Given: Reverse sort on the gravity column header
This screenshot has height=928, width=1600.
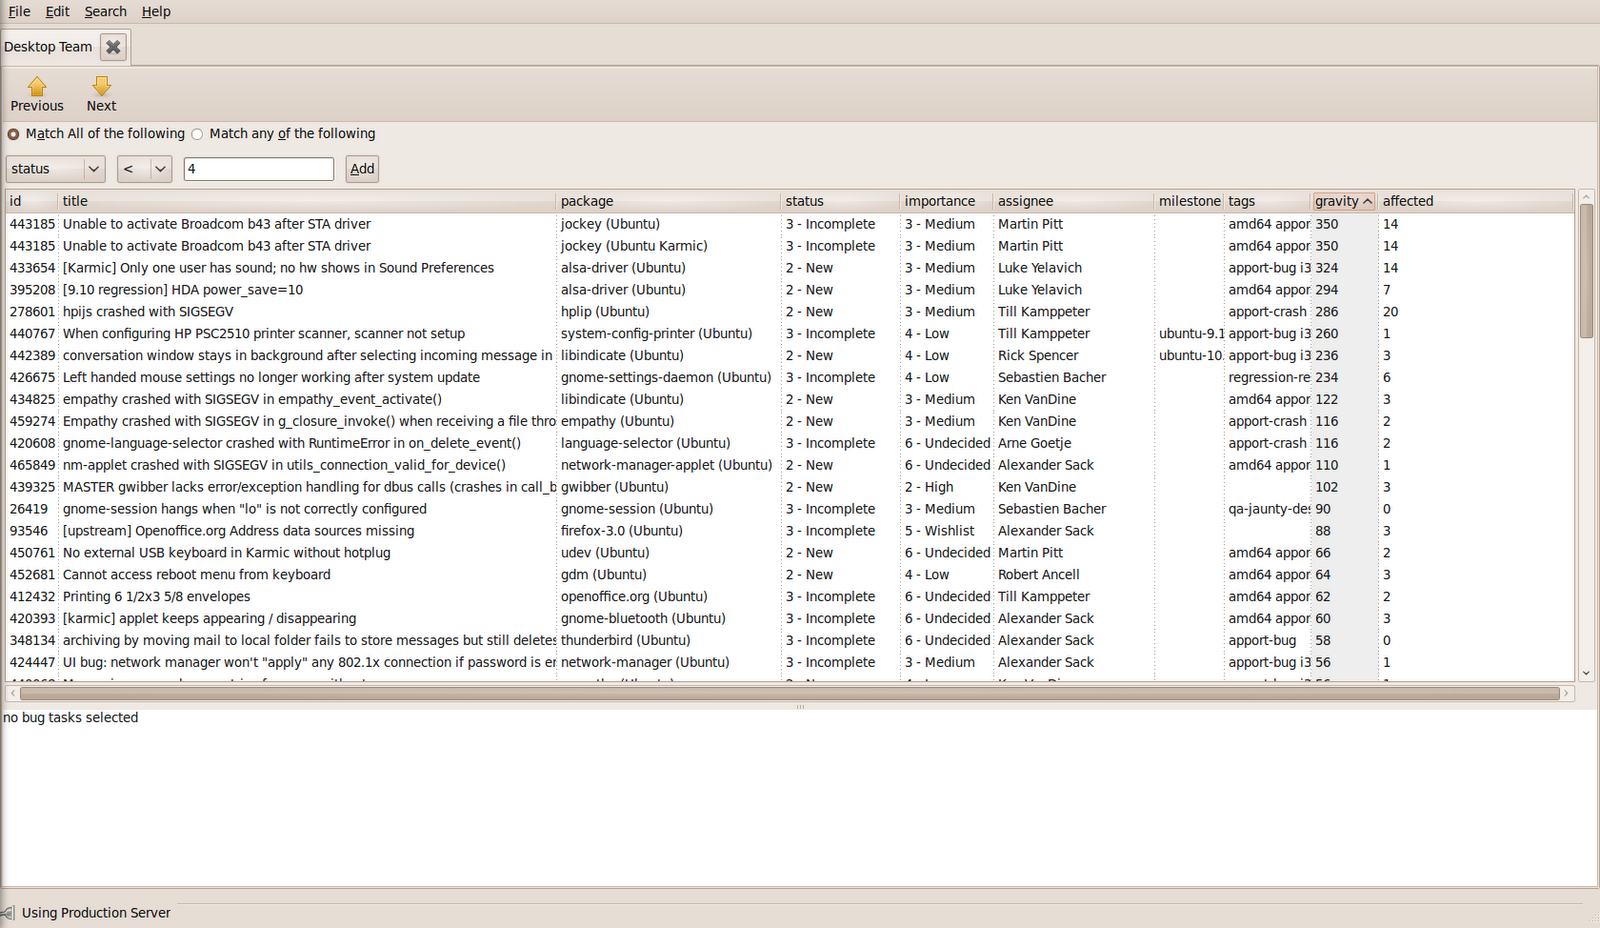Looking at the screenshot, I should coord(1345,201).
